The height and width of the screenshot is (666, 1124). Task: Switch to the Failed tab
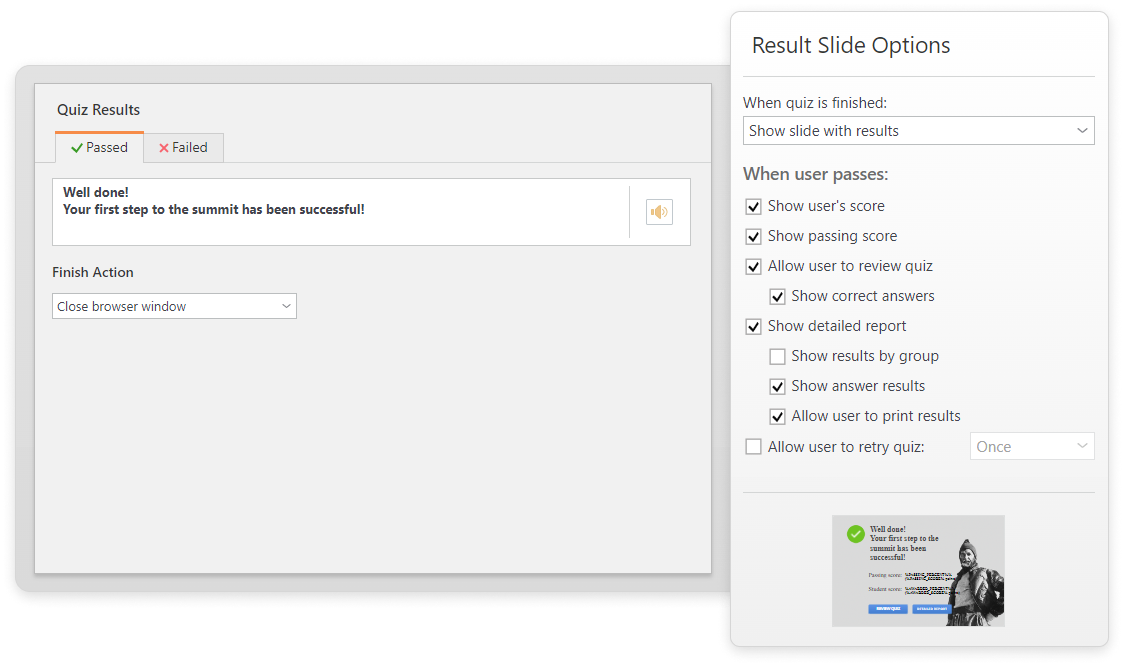[183, 147]
